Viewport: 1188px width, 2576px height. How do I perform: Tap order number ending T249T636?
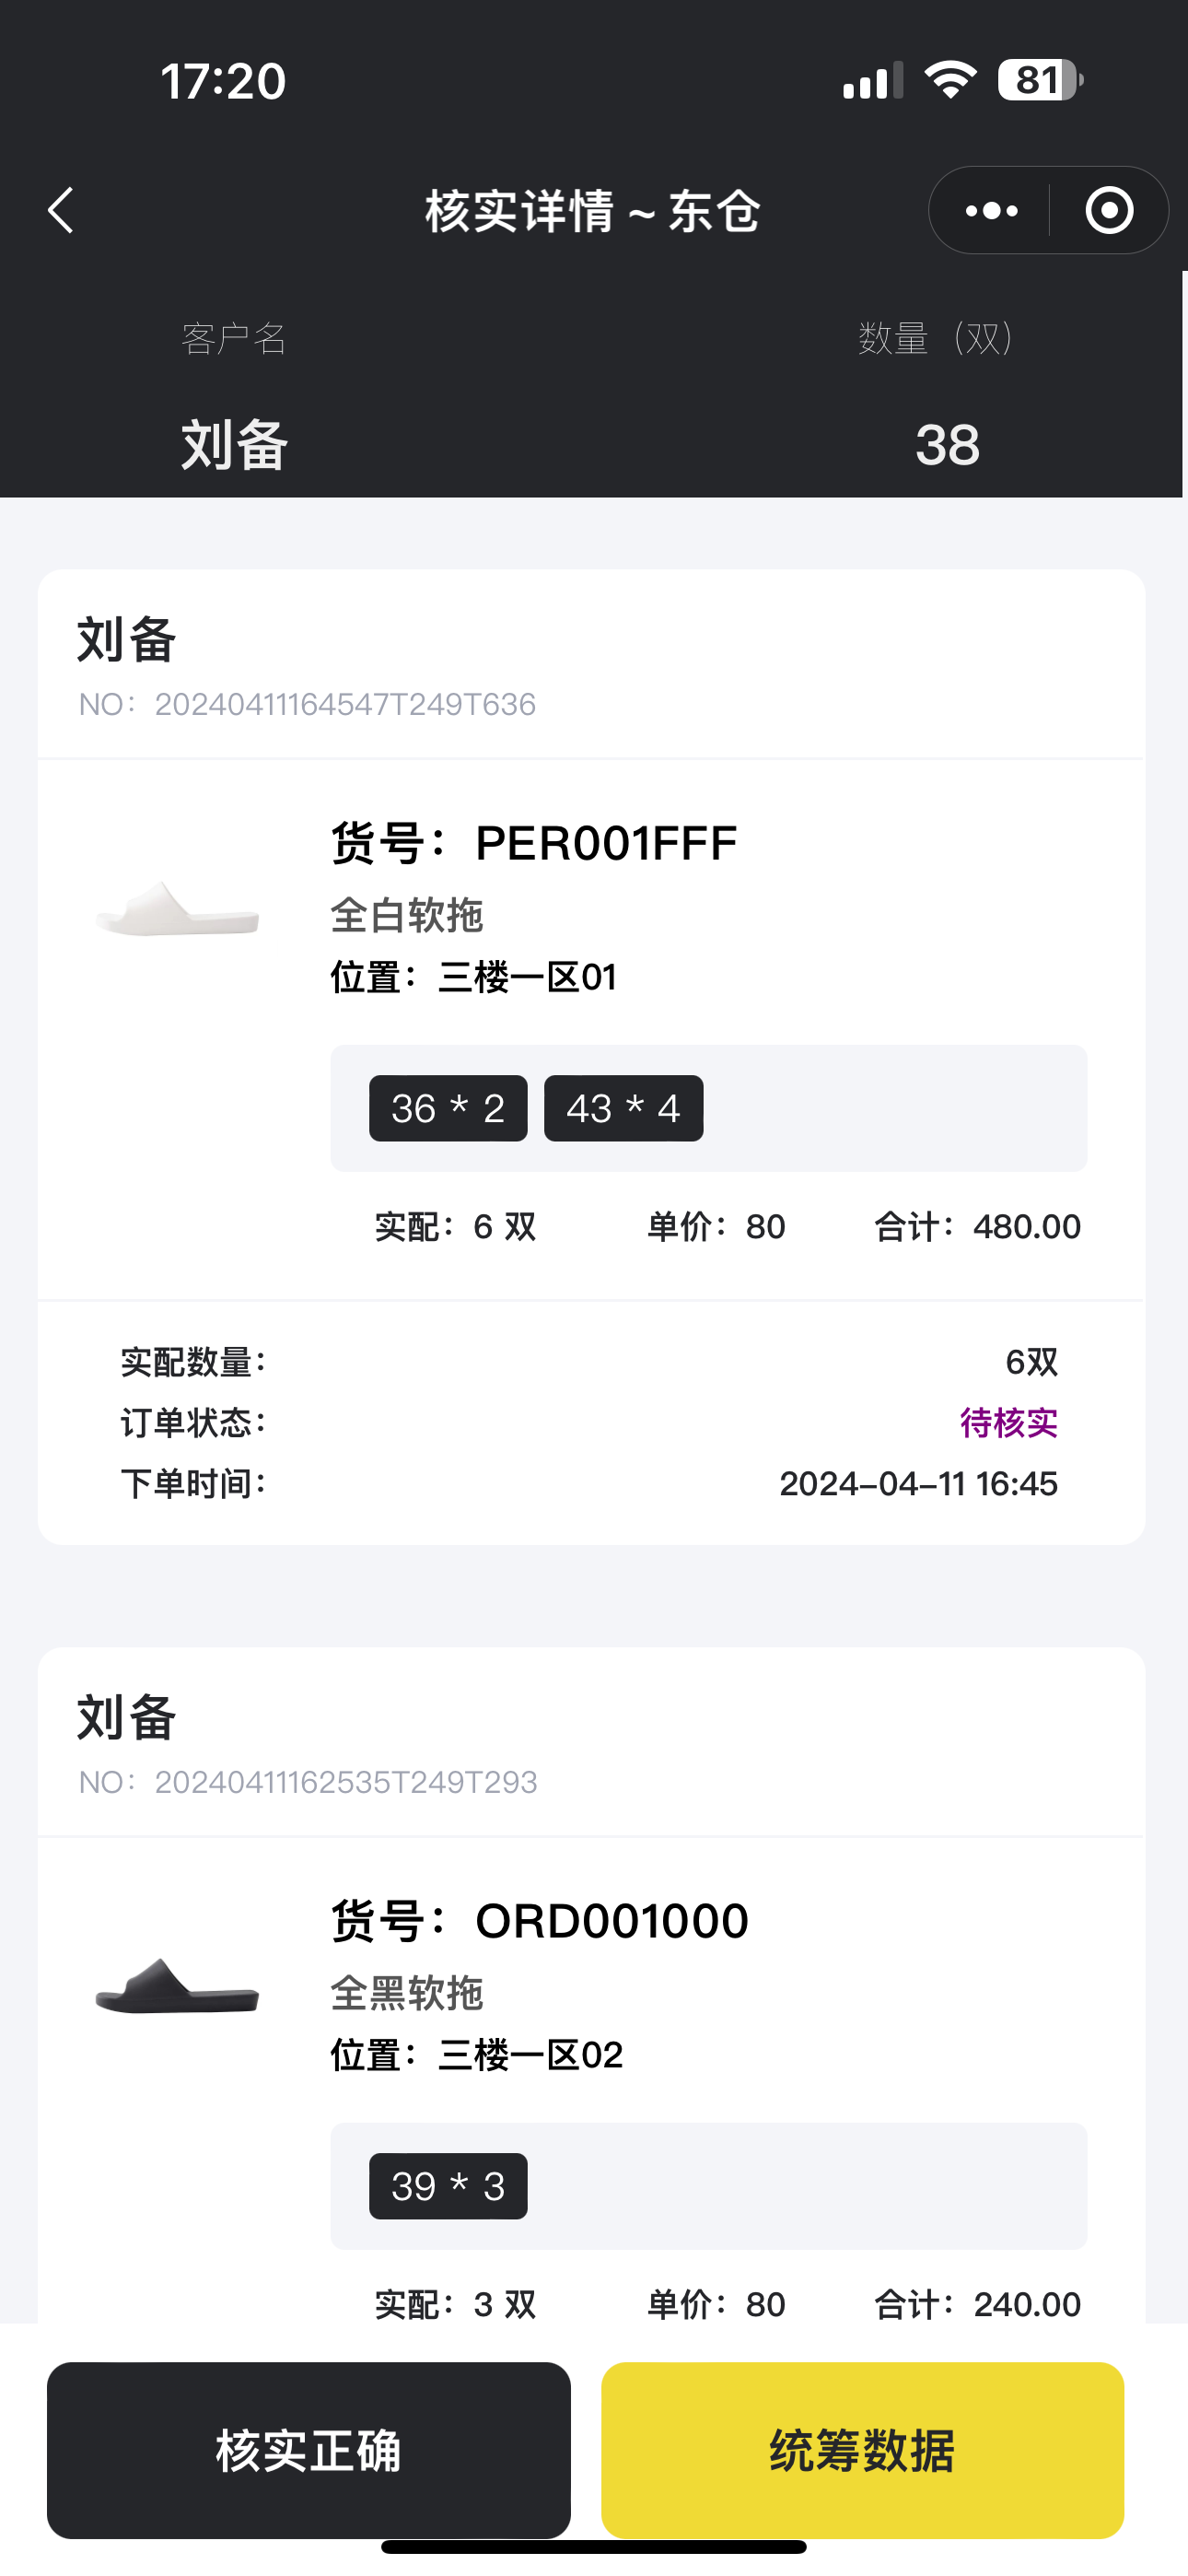[x=345, y=704]
